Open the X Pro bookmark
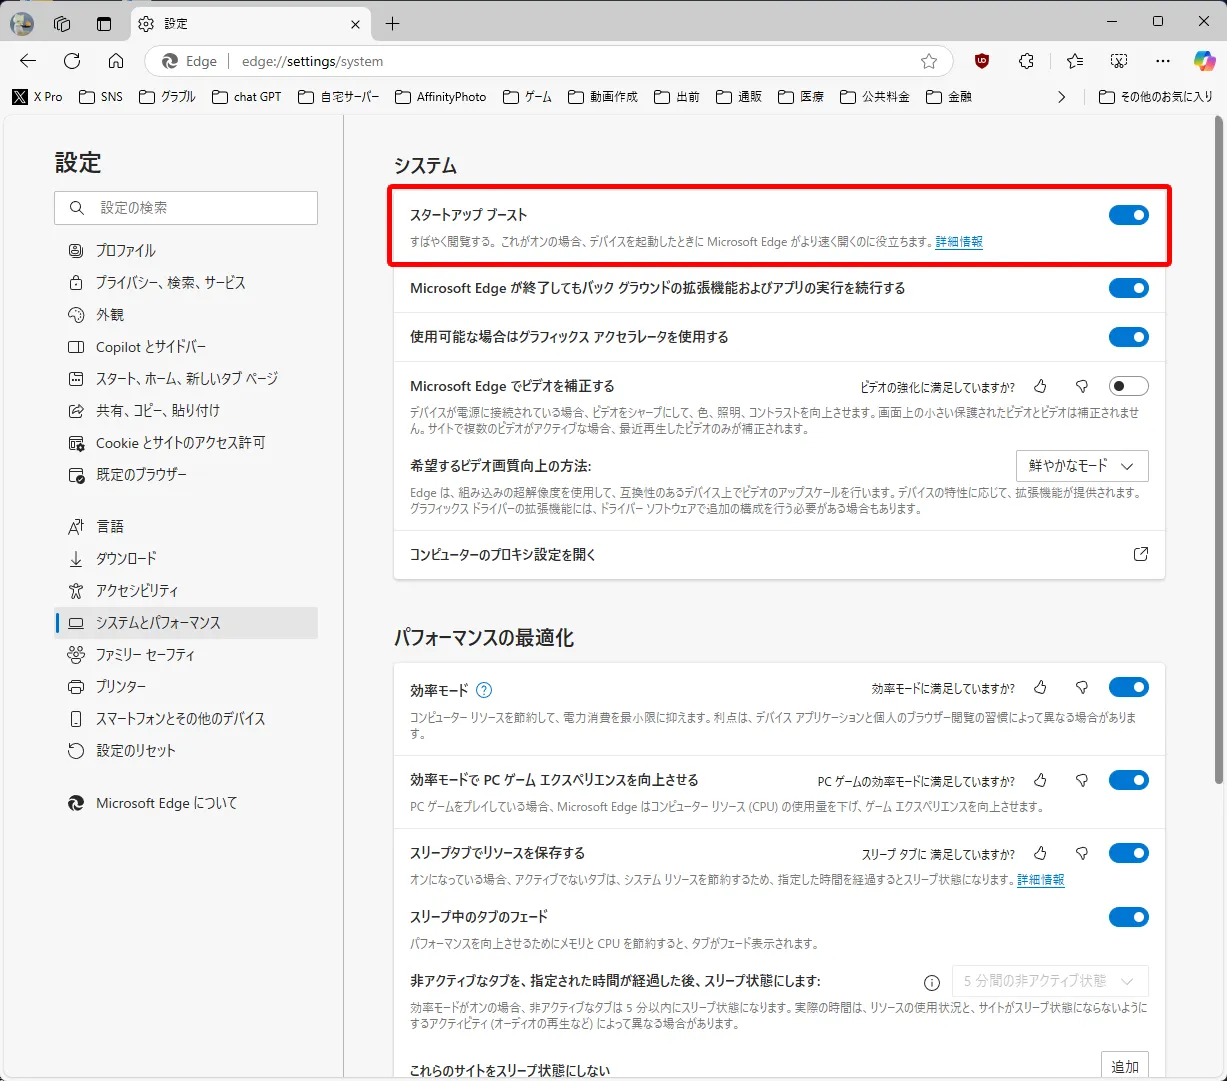This screenshot has width=1227, height=1081. point(37,97)
